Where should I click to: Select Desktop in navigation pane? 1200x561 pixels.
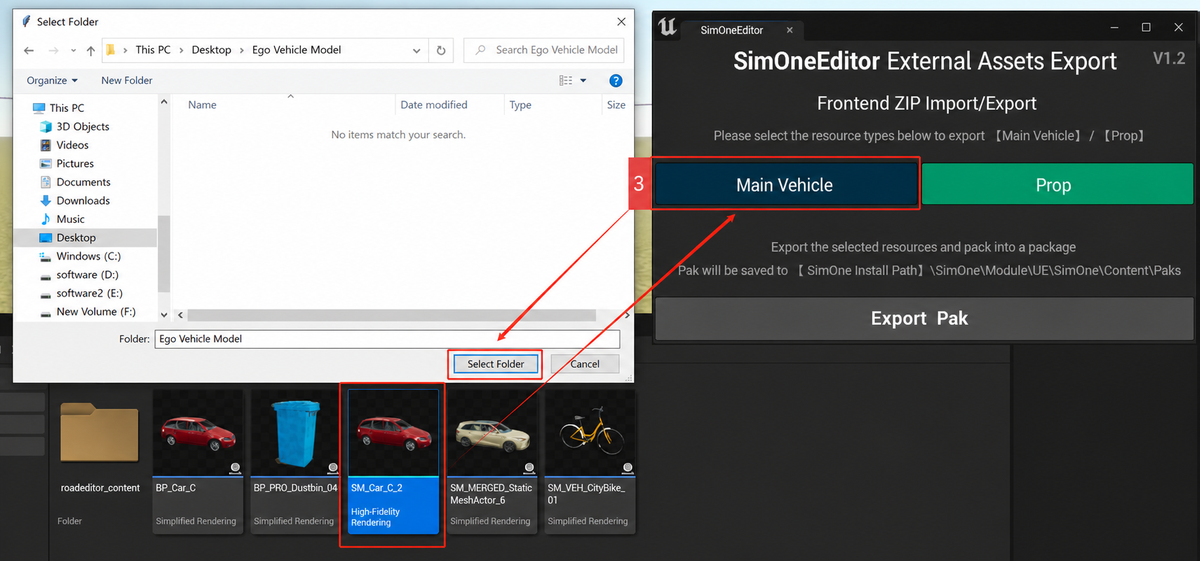(76, 238)
